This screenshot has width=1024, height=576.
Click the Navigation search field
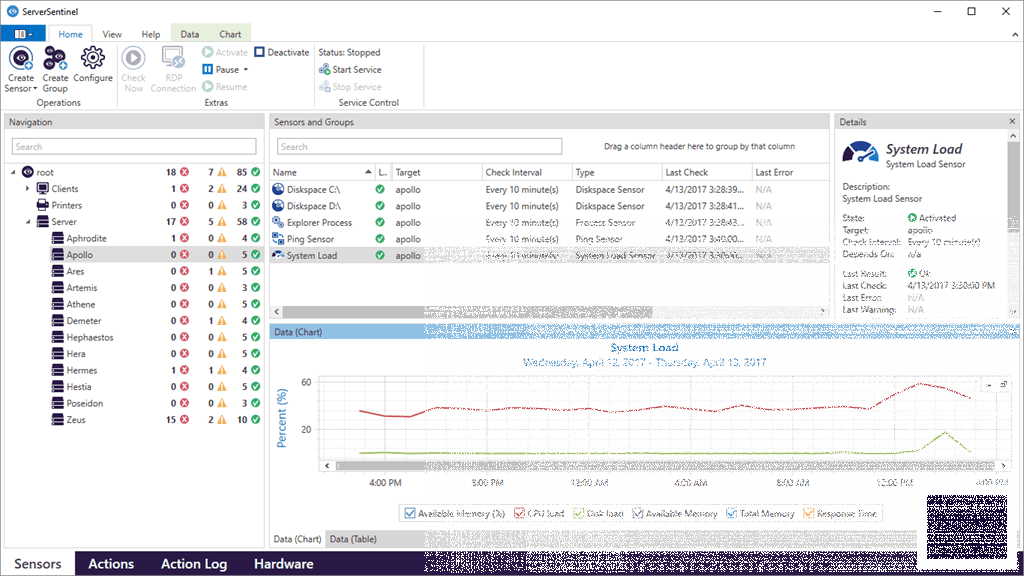pos(134,147)
